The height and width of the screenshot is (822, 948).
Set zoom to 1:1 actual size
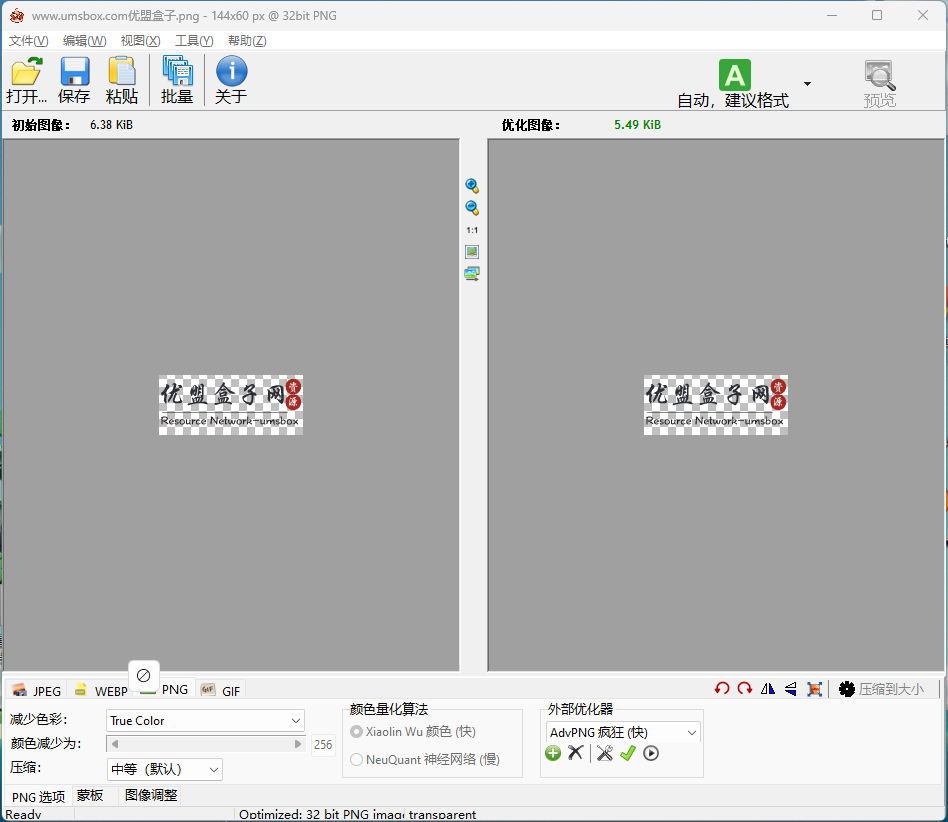click(x=472, y=230)
